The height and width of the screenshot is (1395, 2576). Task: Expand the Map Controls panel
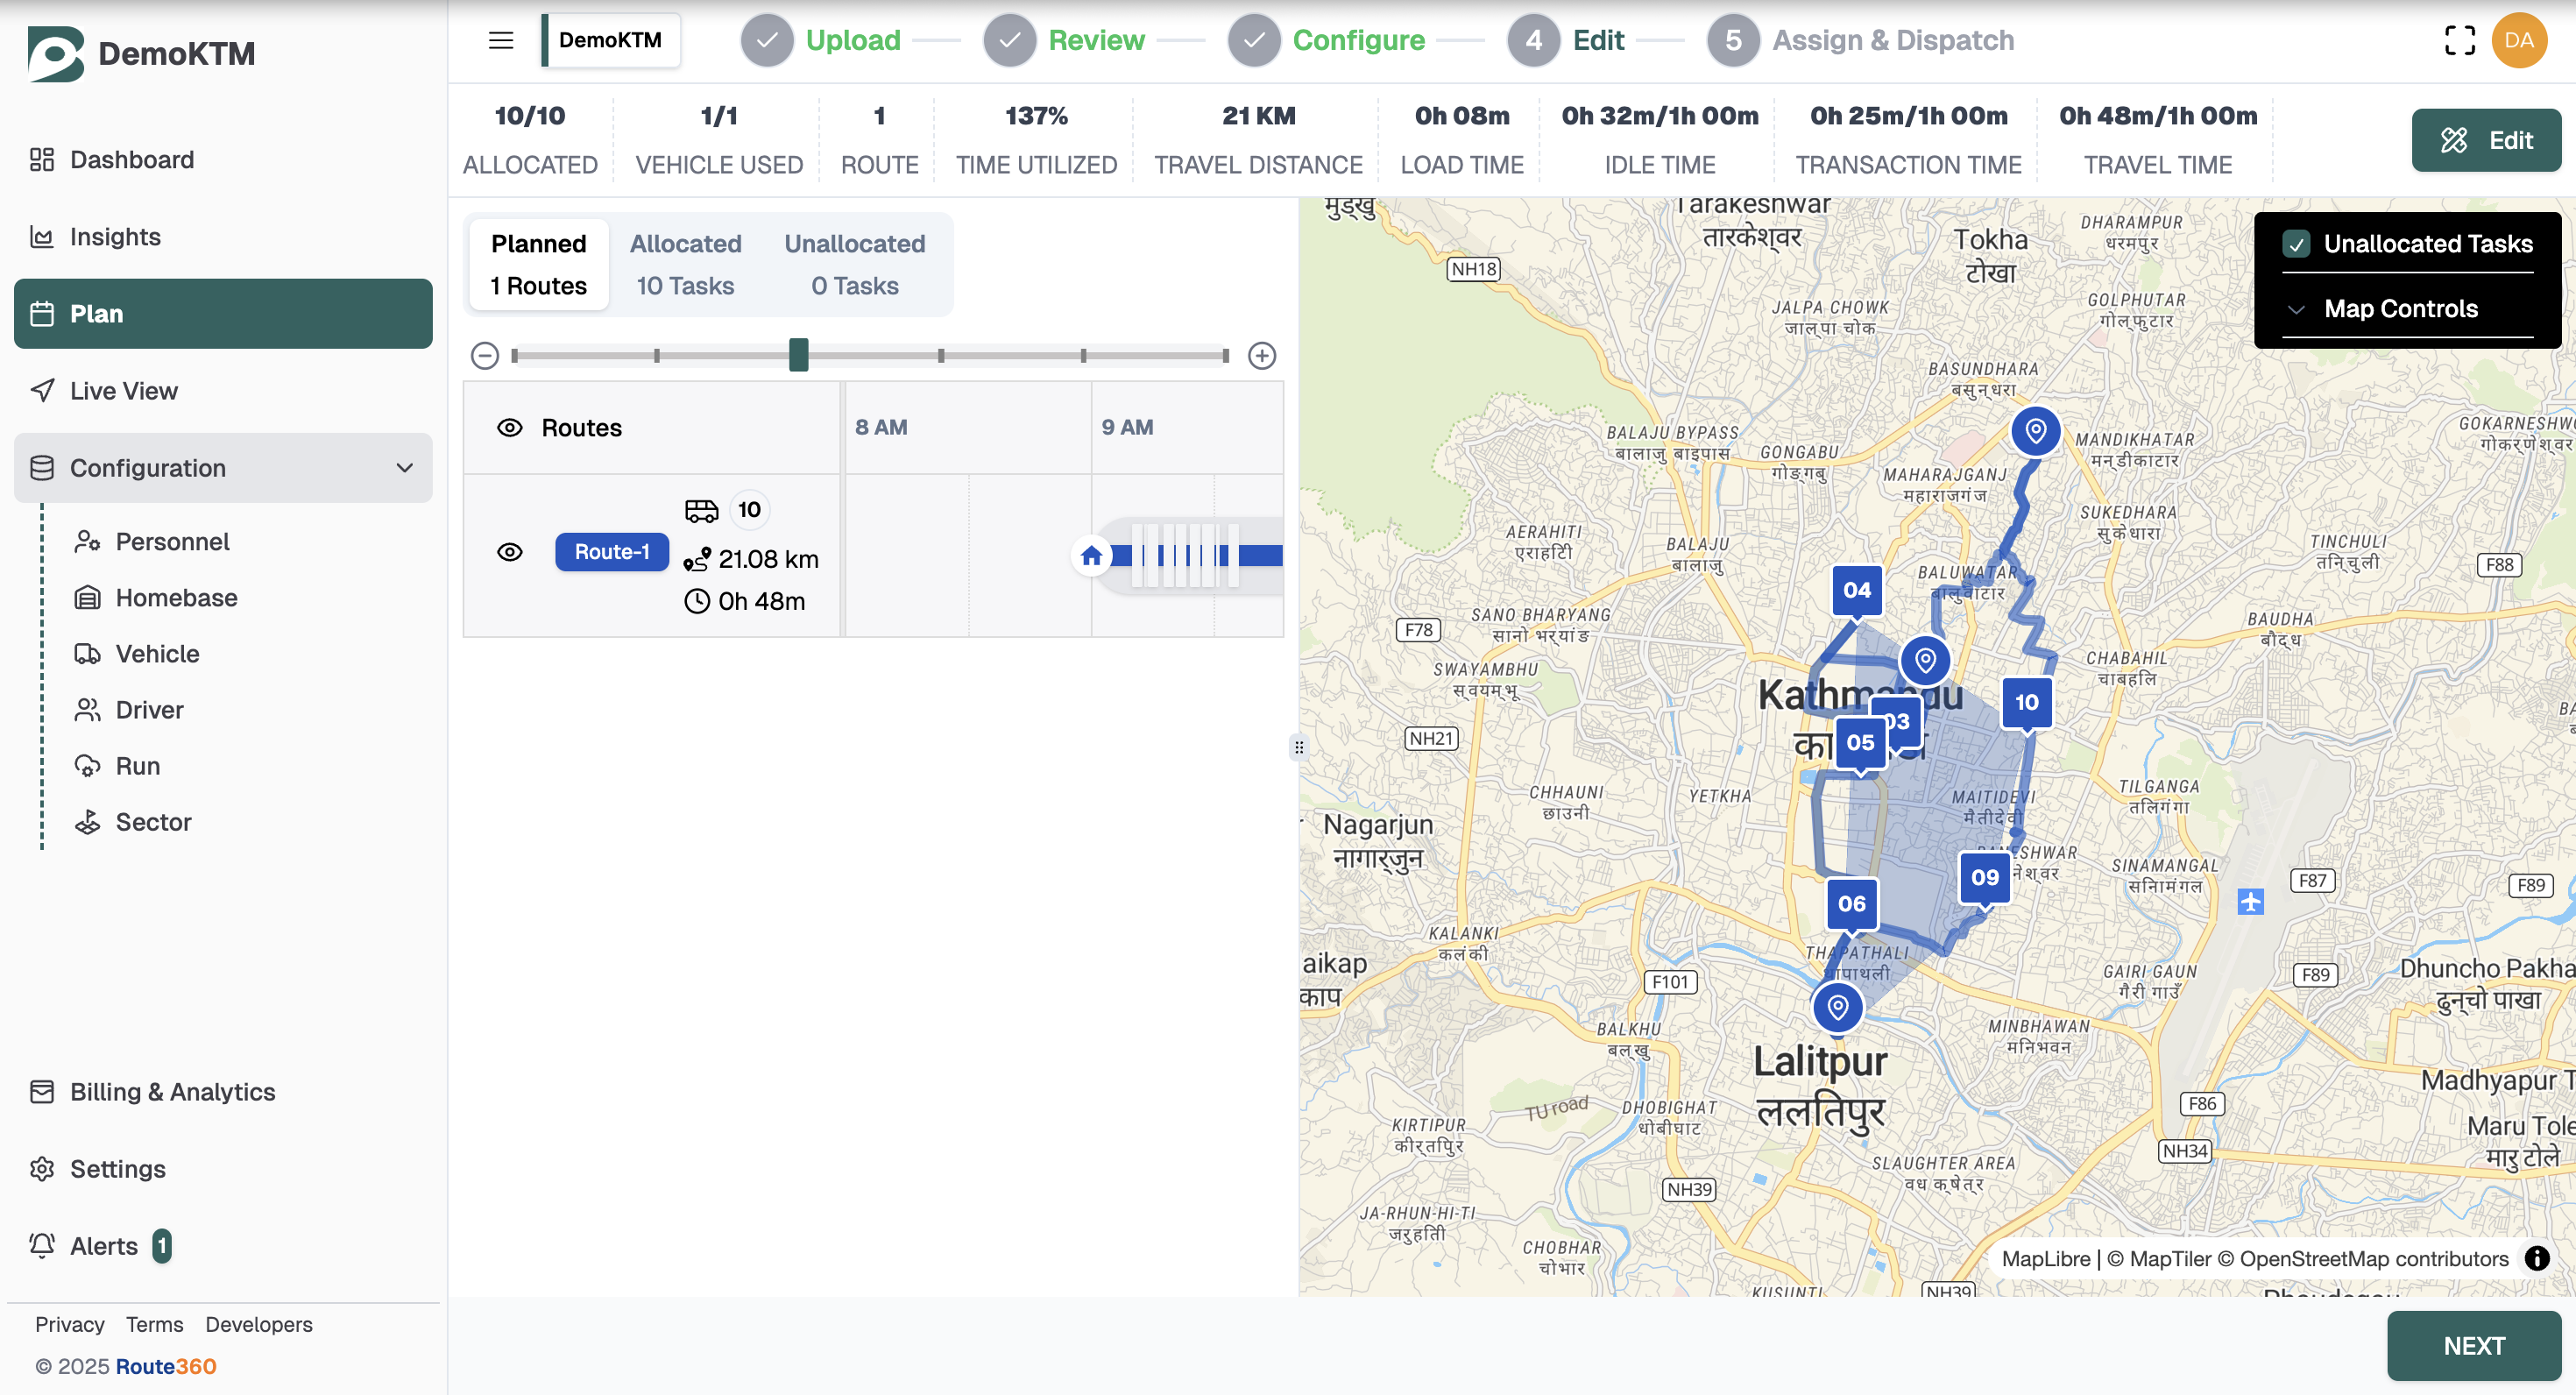2400,309
